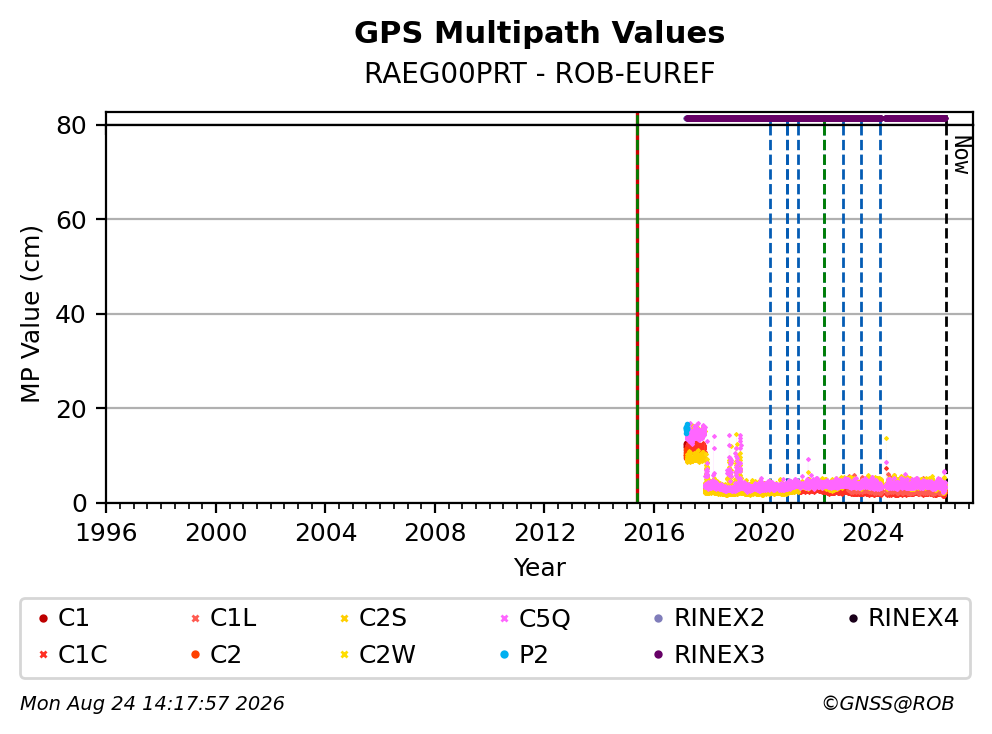This screenshot has height=734, width=992.
Task: Click the 2020 x-axis tick label
Action: click(763, 533)
